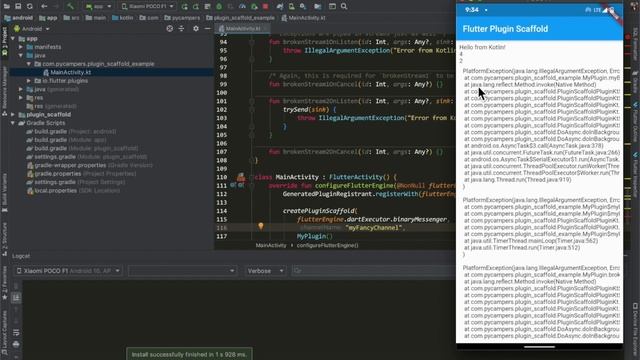Start debugging with the green bug icon
640x360 pixels.
pyautogui.click(x=219, y=6)
